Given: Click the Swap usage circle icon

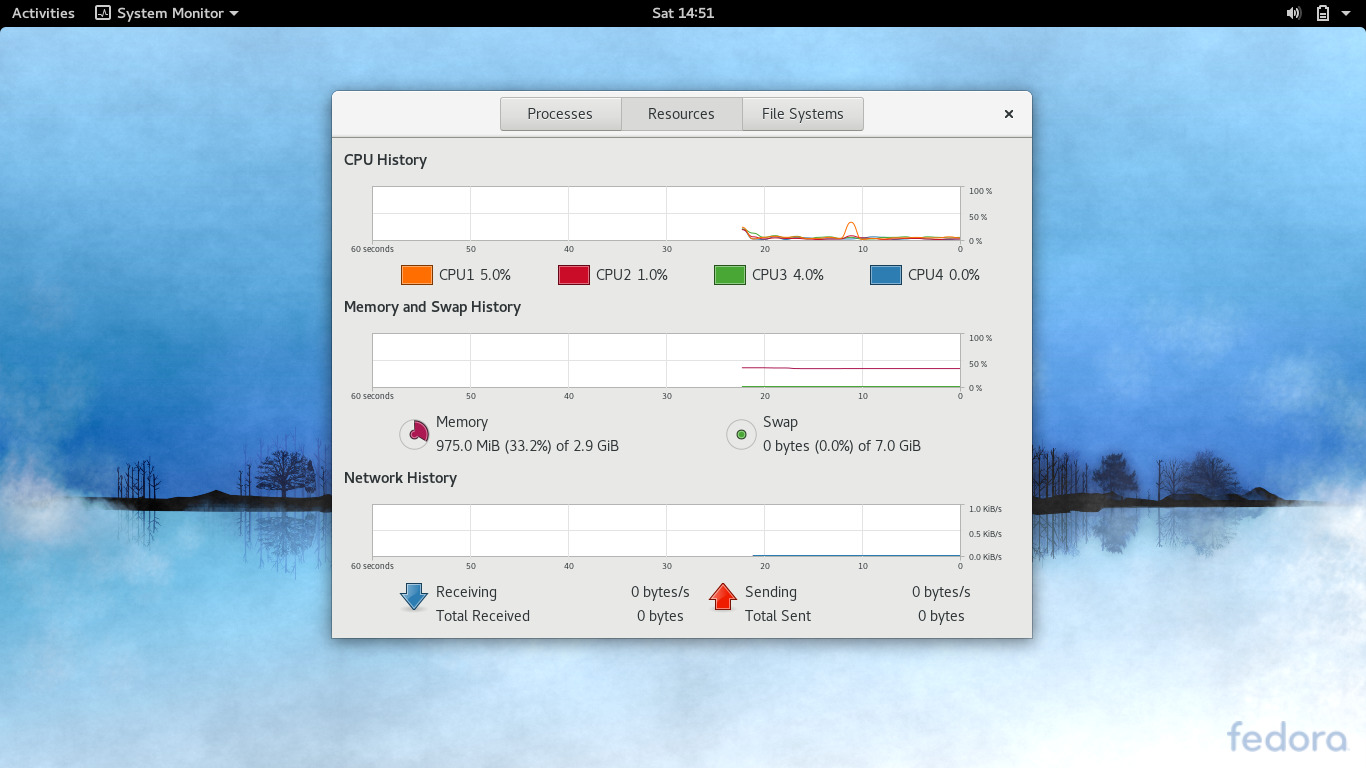Looking at the screenshot, I should pos(740,434).
